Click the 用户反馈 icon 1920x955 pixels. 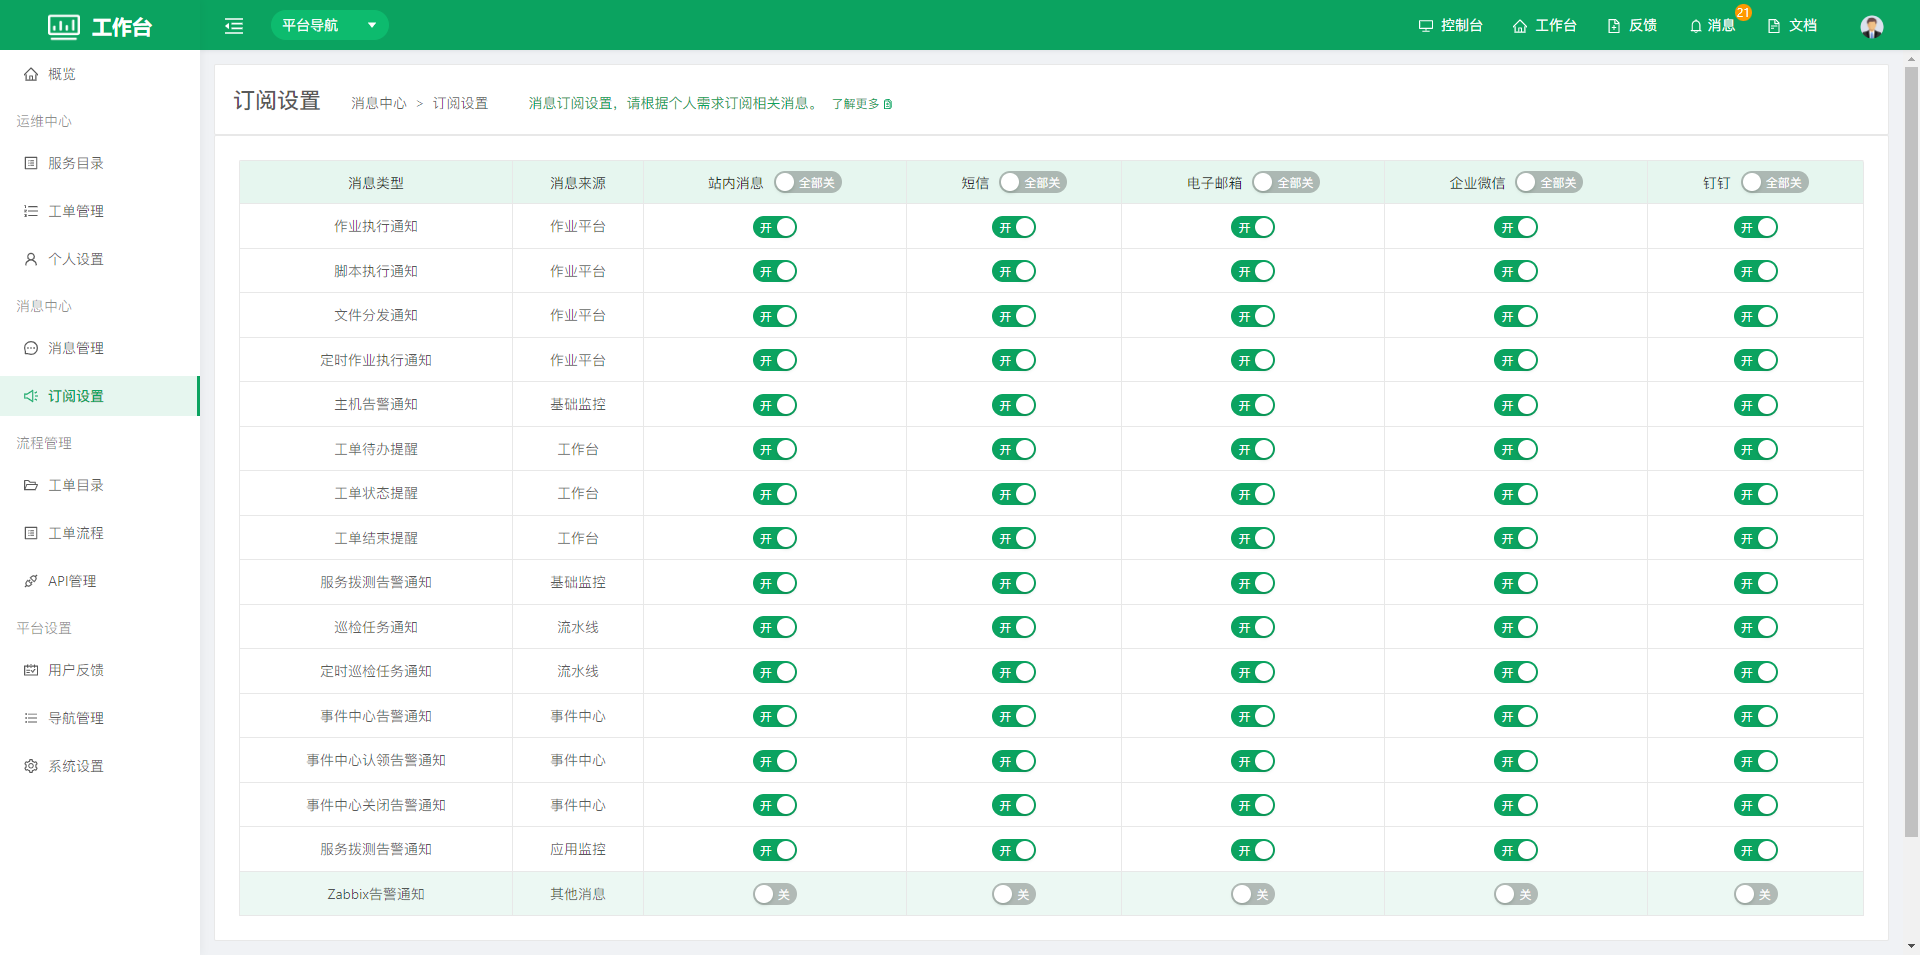[x=31, y=670]
